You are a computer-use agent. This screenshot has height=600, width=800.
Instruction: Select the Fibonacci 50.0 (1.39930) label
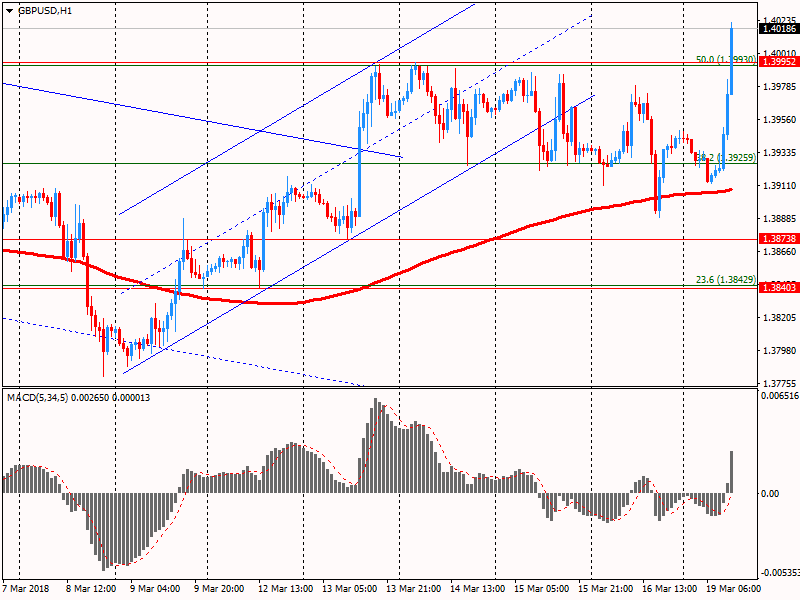[x=726, y=60]
